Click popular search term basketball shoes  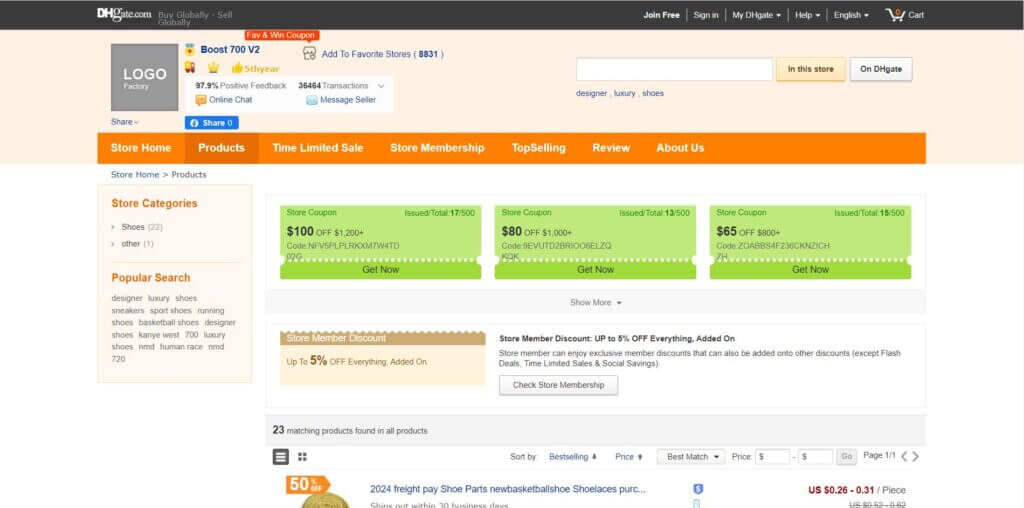(168, 323)
